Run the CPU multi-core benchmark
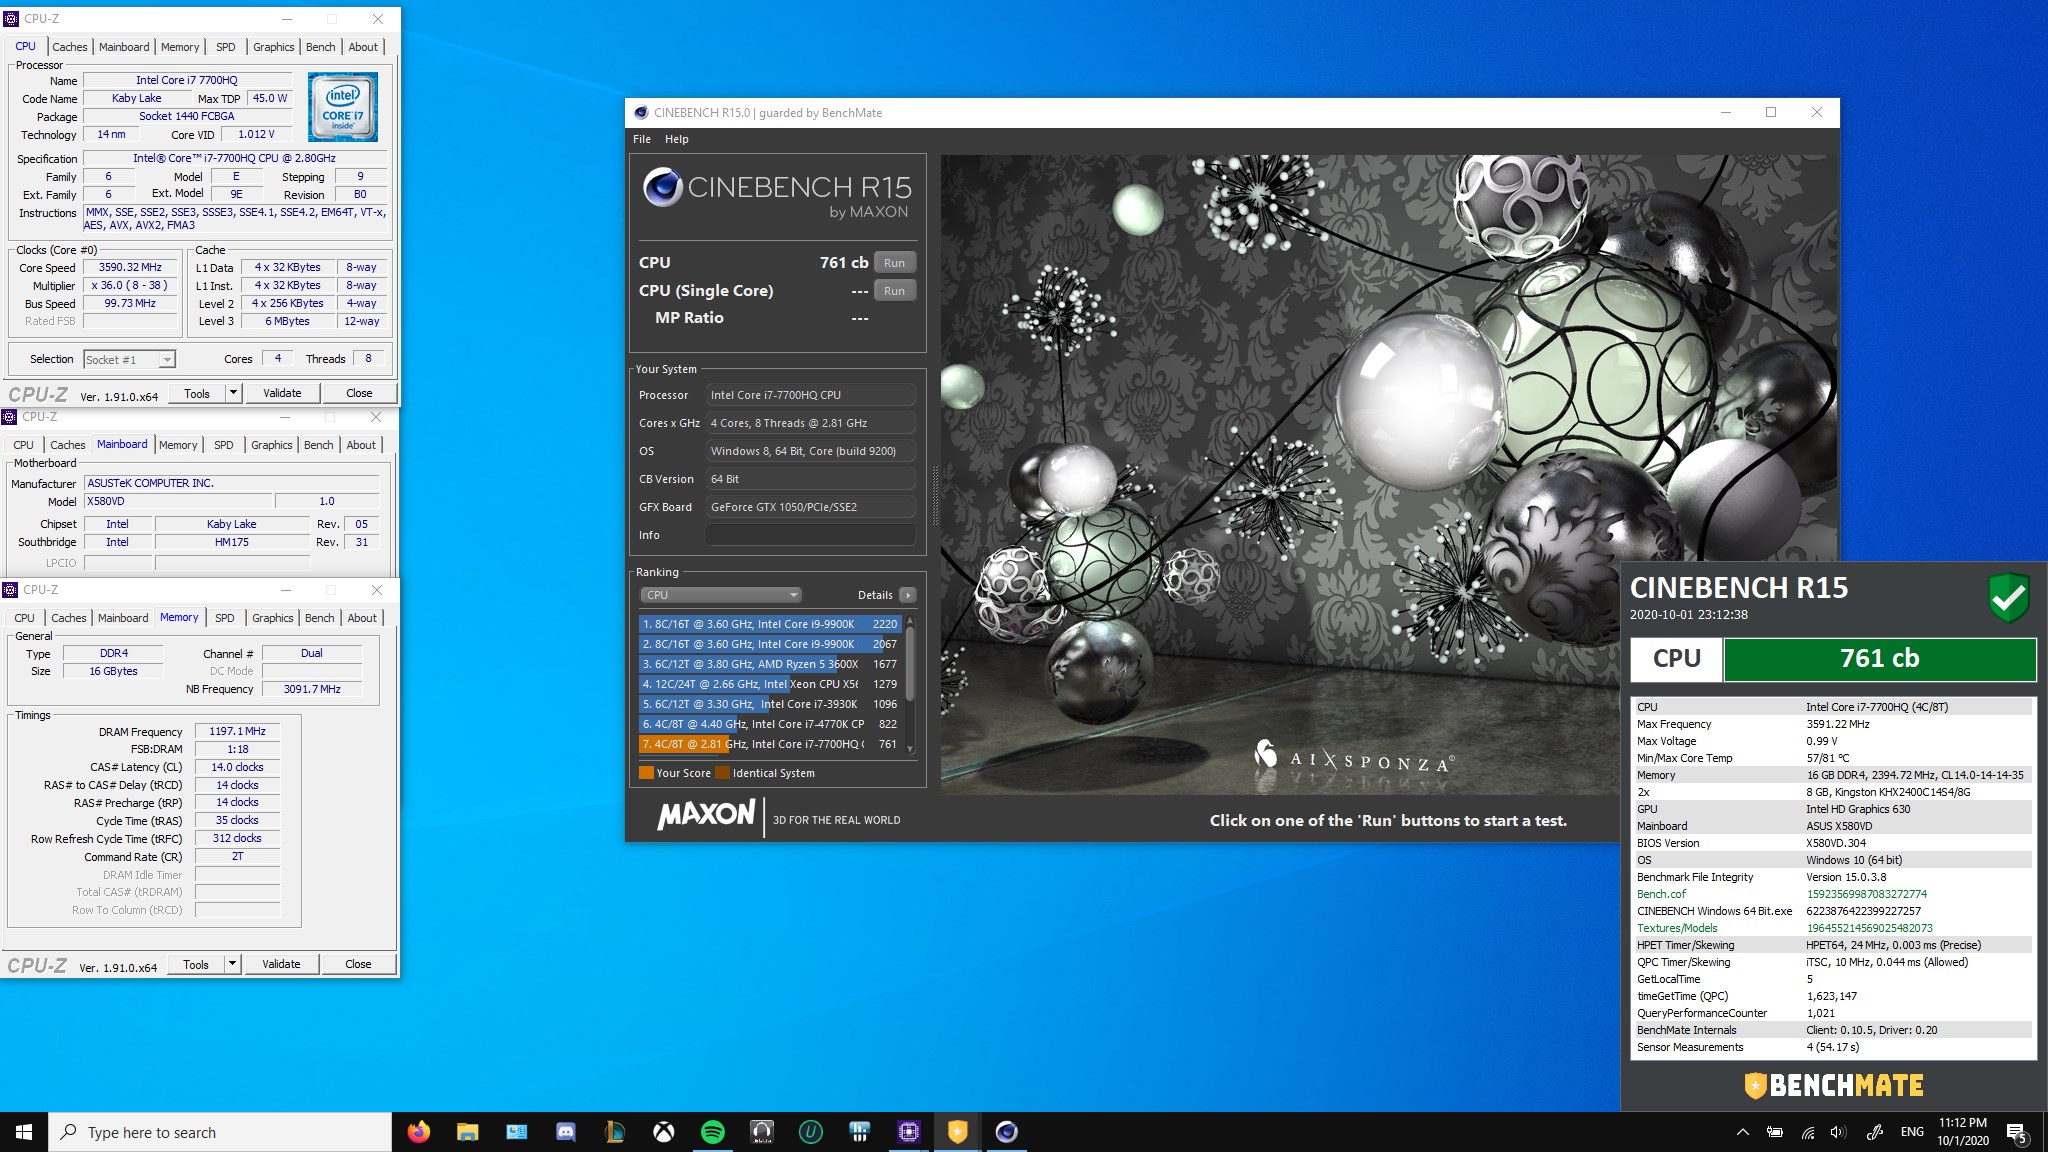This screenshot has height=1152, width=2048. coord(894,263)
